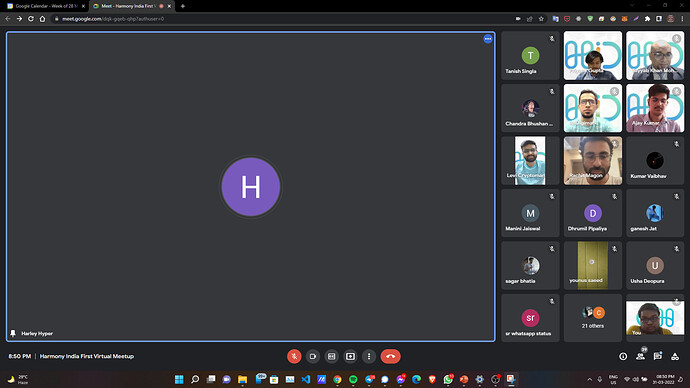Click the pin icon next to Harley Hyper

point(13,333)
